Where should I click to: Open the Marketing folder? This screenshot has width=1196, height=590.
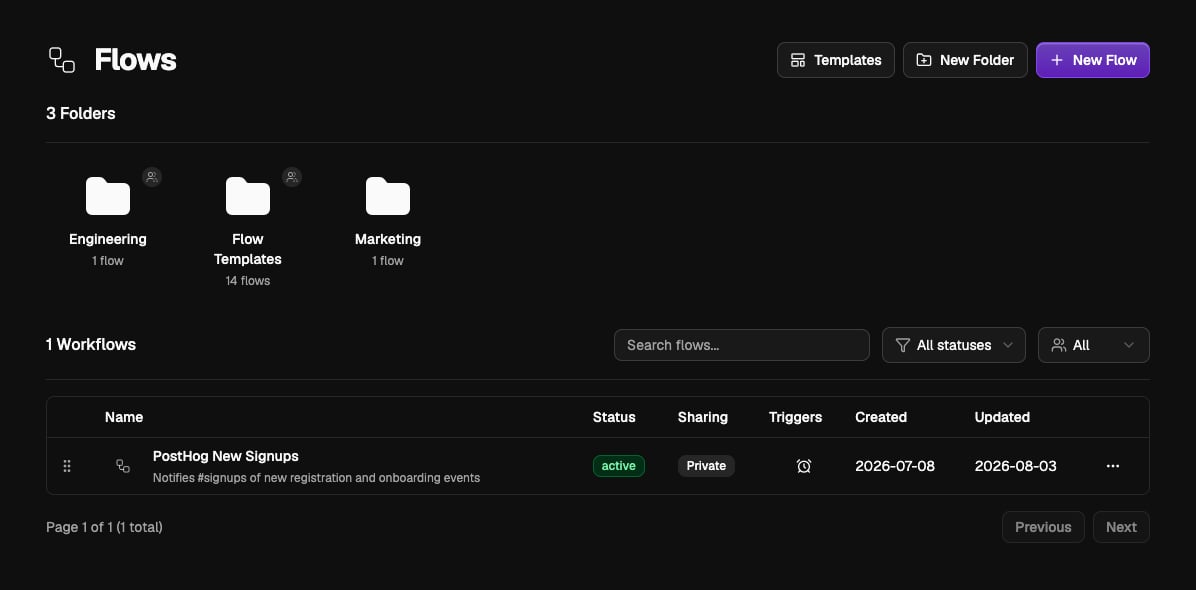387,197
